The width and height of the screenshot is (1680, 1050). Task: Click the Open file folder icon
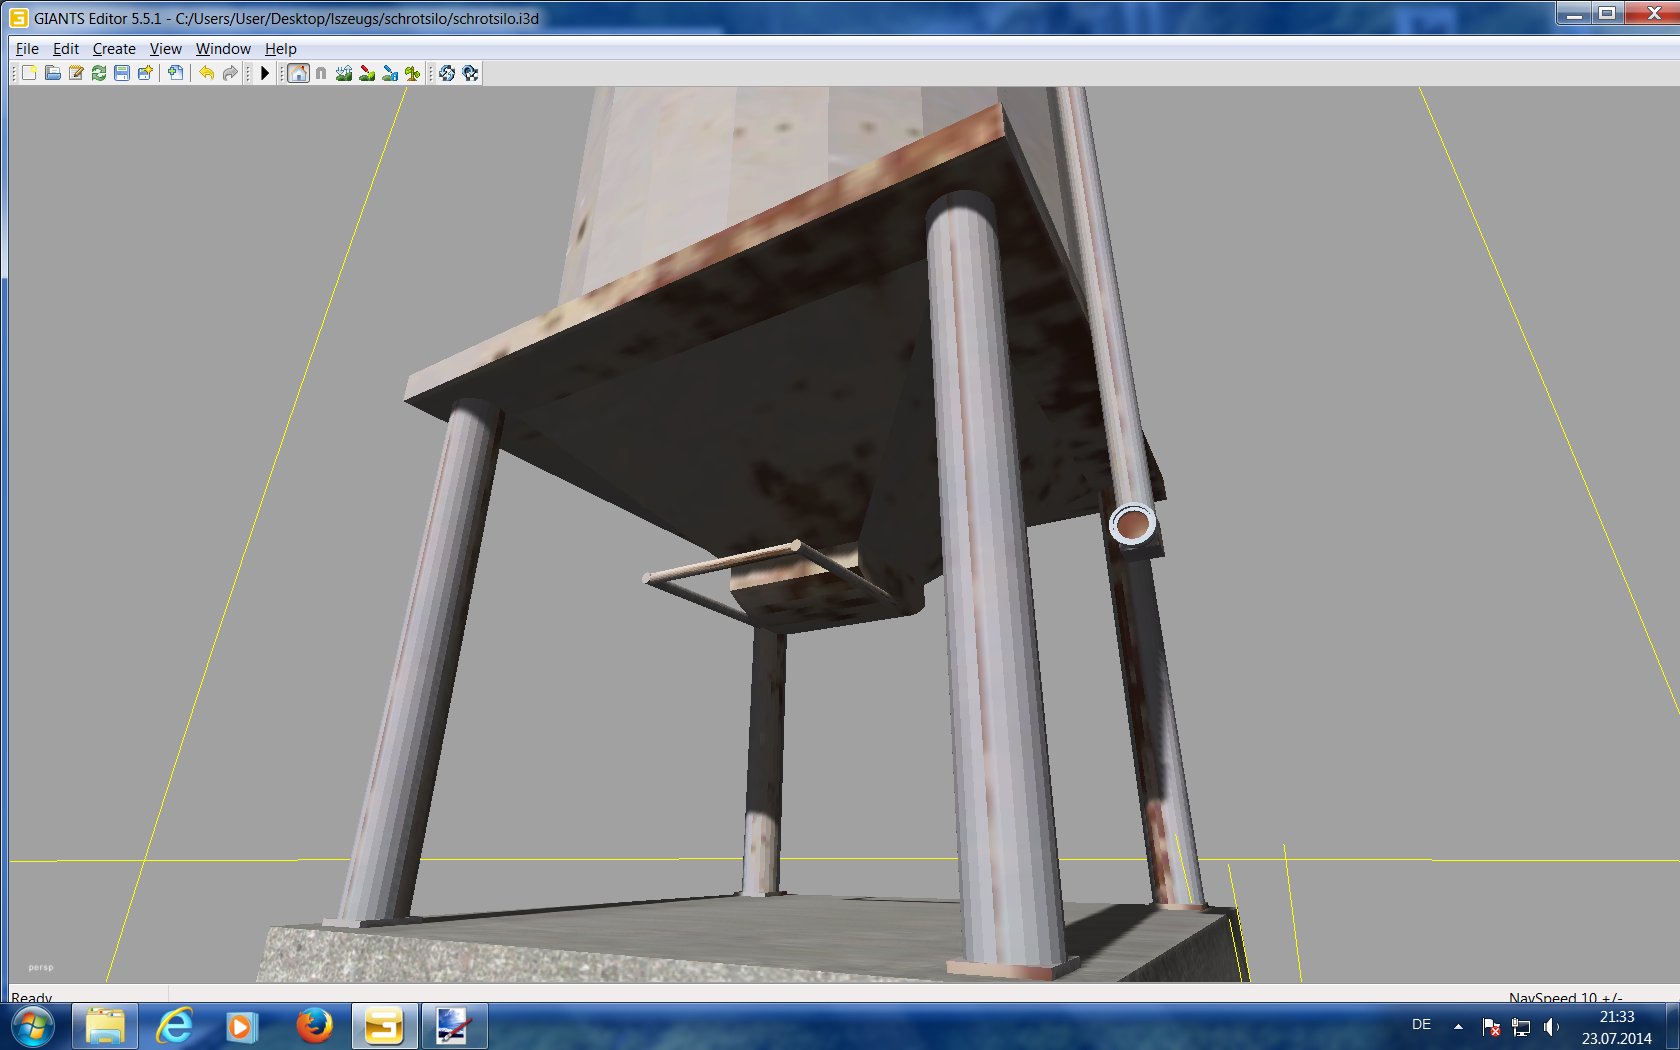(x=52, y=73)
